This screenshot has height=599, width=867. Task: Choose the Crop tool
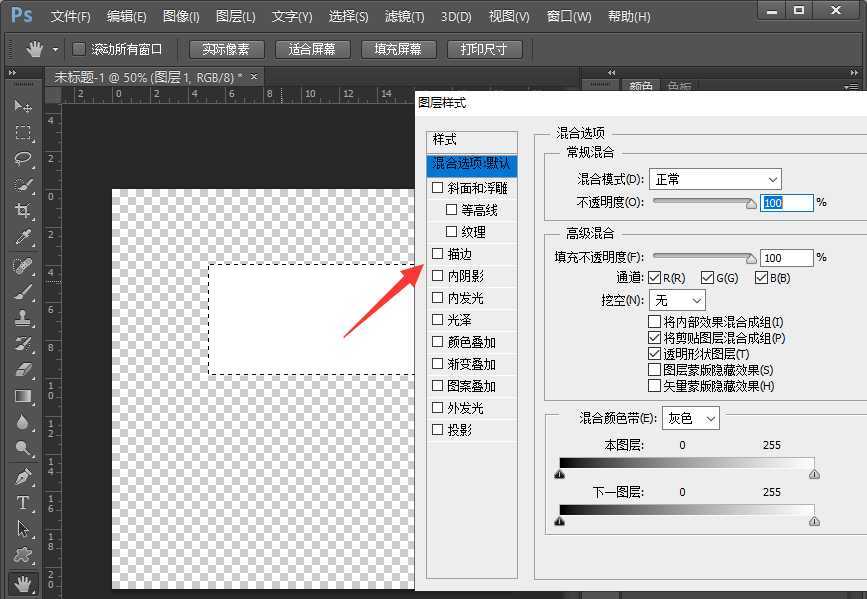22,211
